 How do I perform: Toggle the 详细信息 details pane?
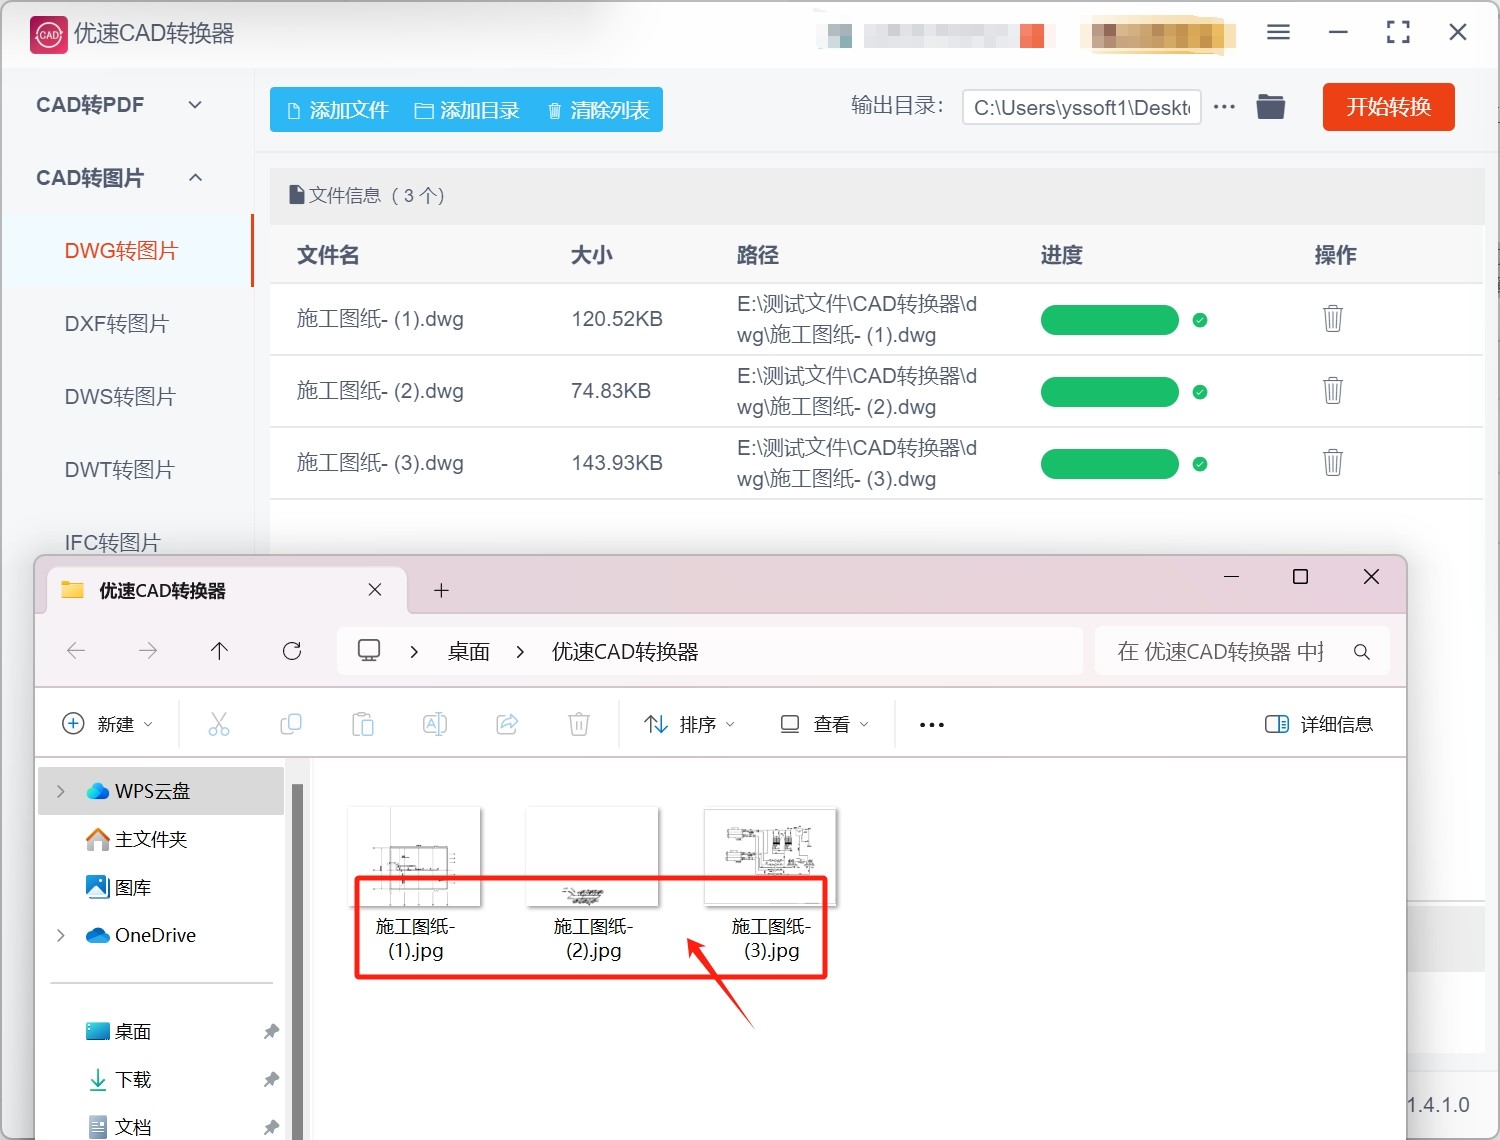pos(1319,725)
